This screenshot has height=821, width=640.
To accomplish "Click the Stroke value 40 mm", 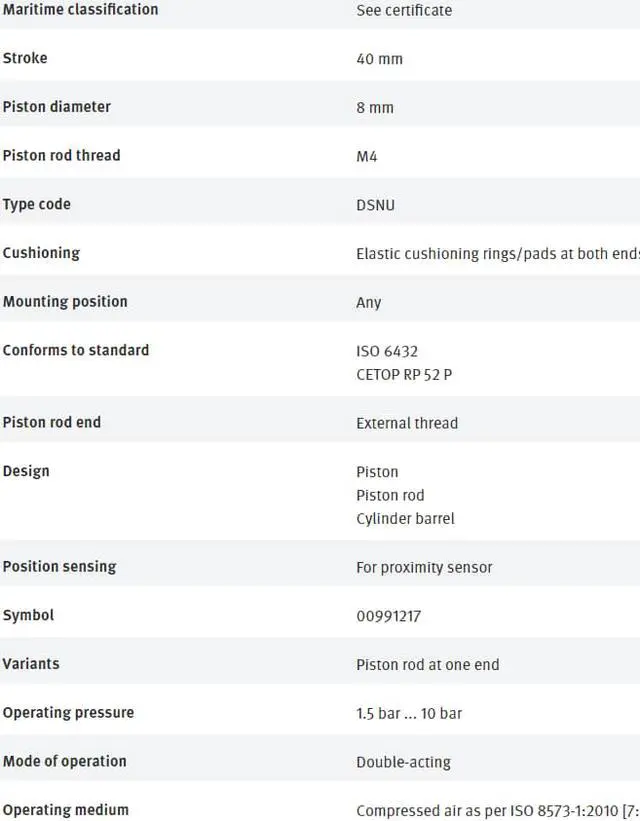I will (x=379, y=59).
